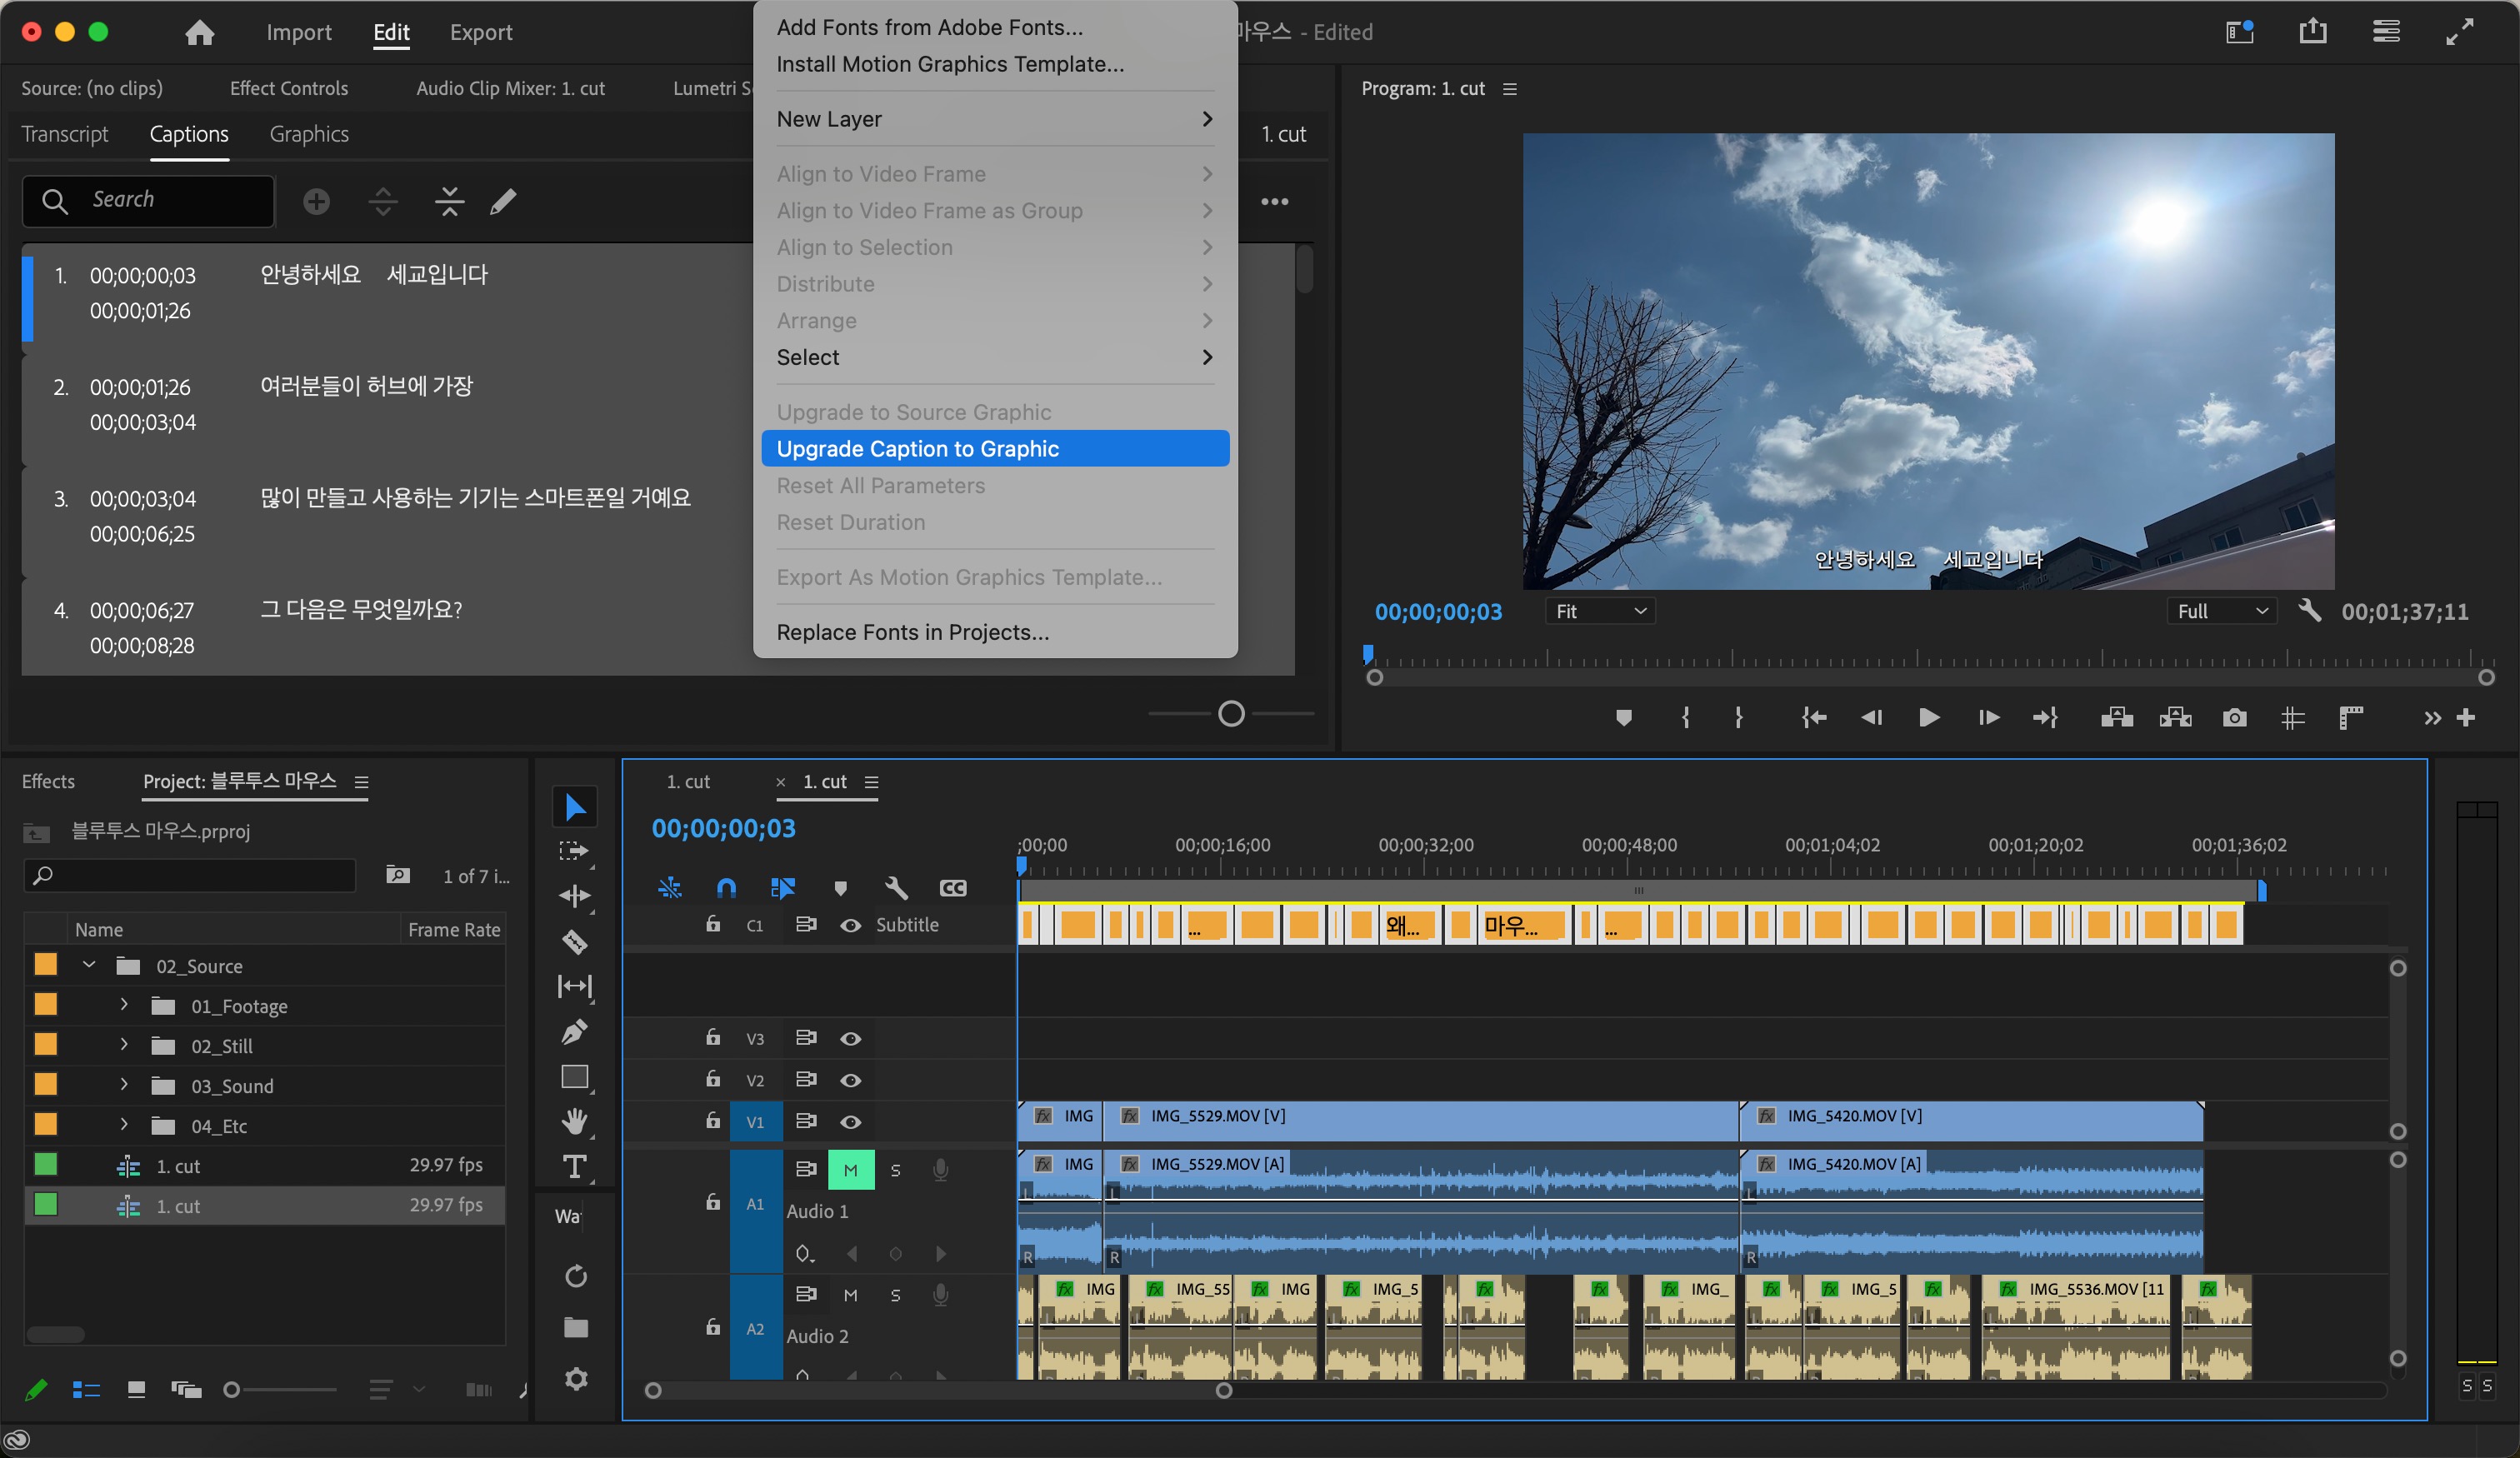Select the Pen tool
2520x1458 pixels.
coord(574,1031)
